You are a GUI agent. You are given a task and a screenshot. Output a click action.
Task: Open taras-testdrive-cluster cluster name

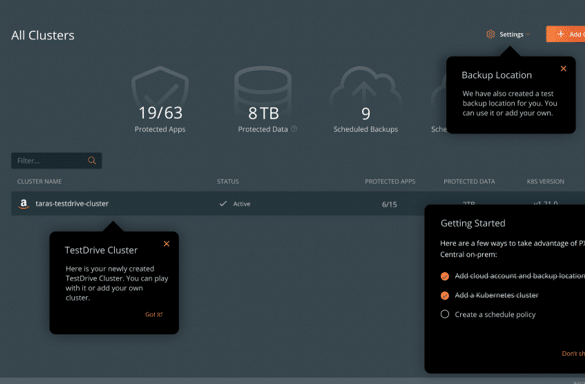point(72,204)
